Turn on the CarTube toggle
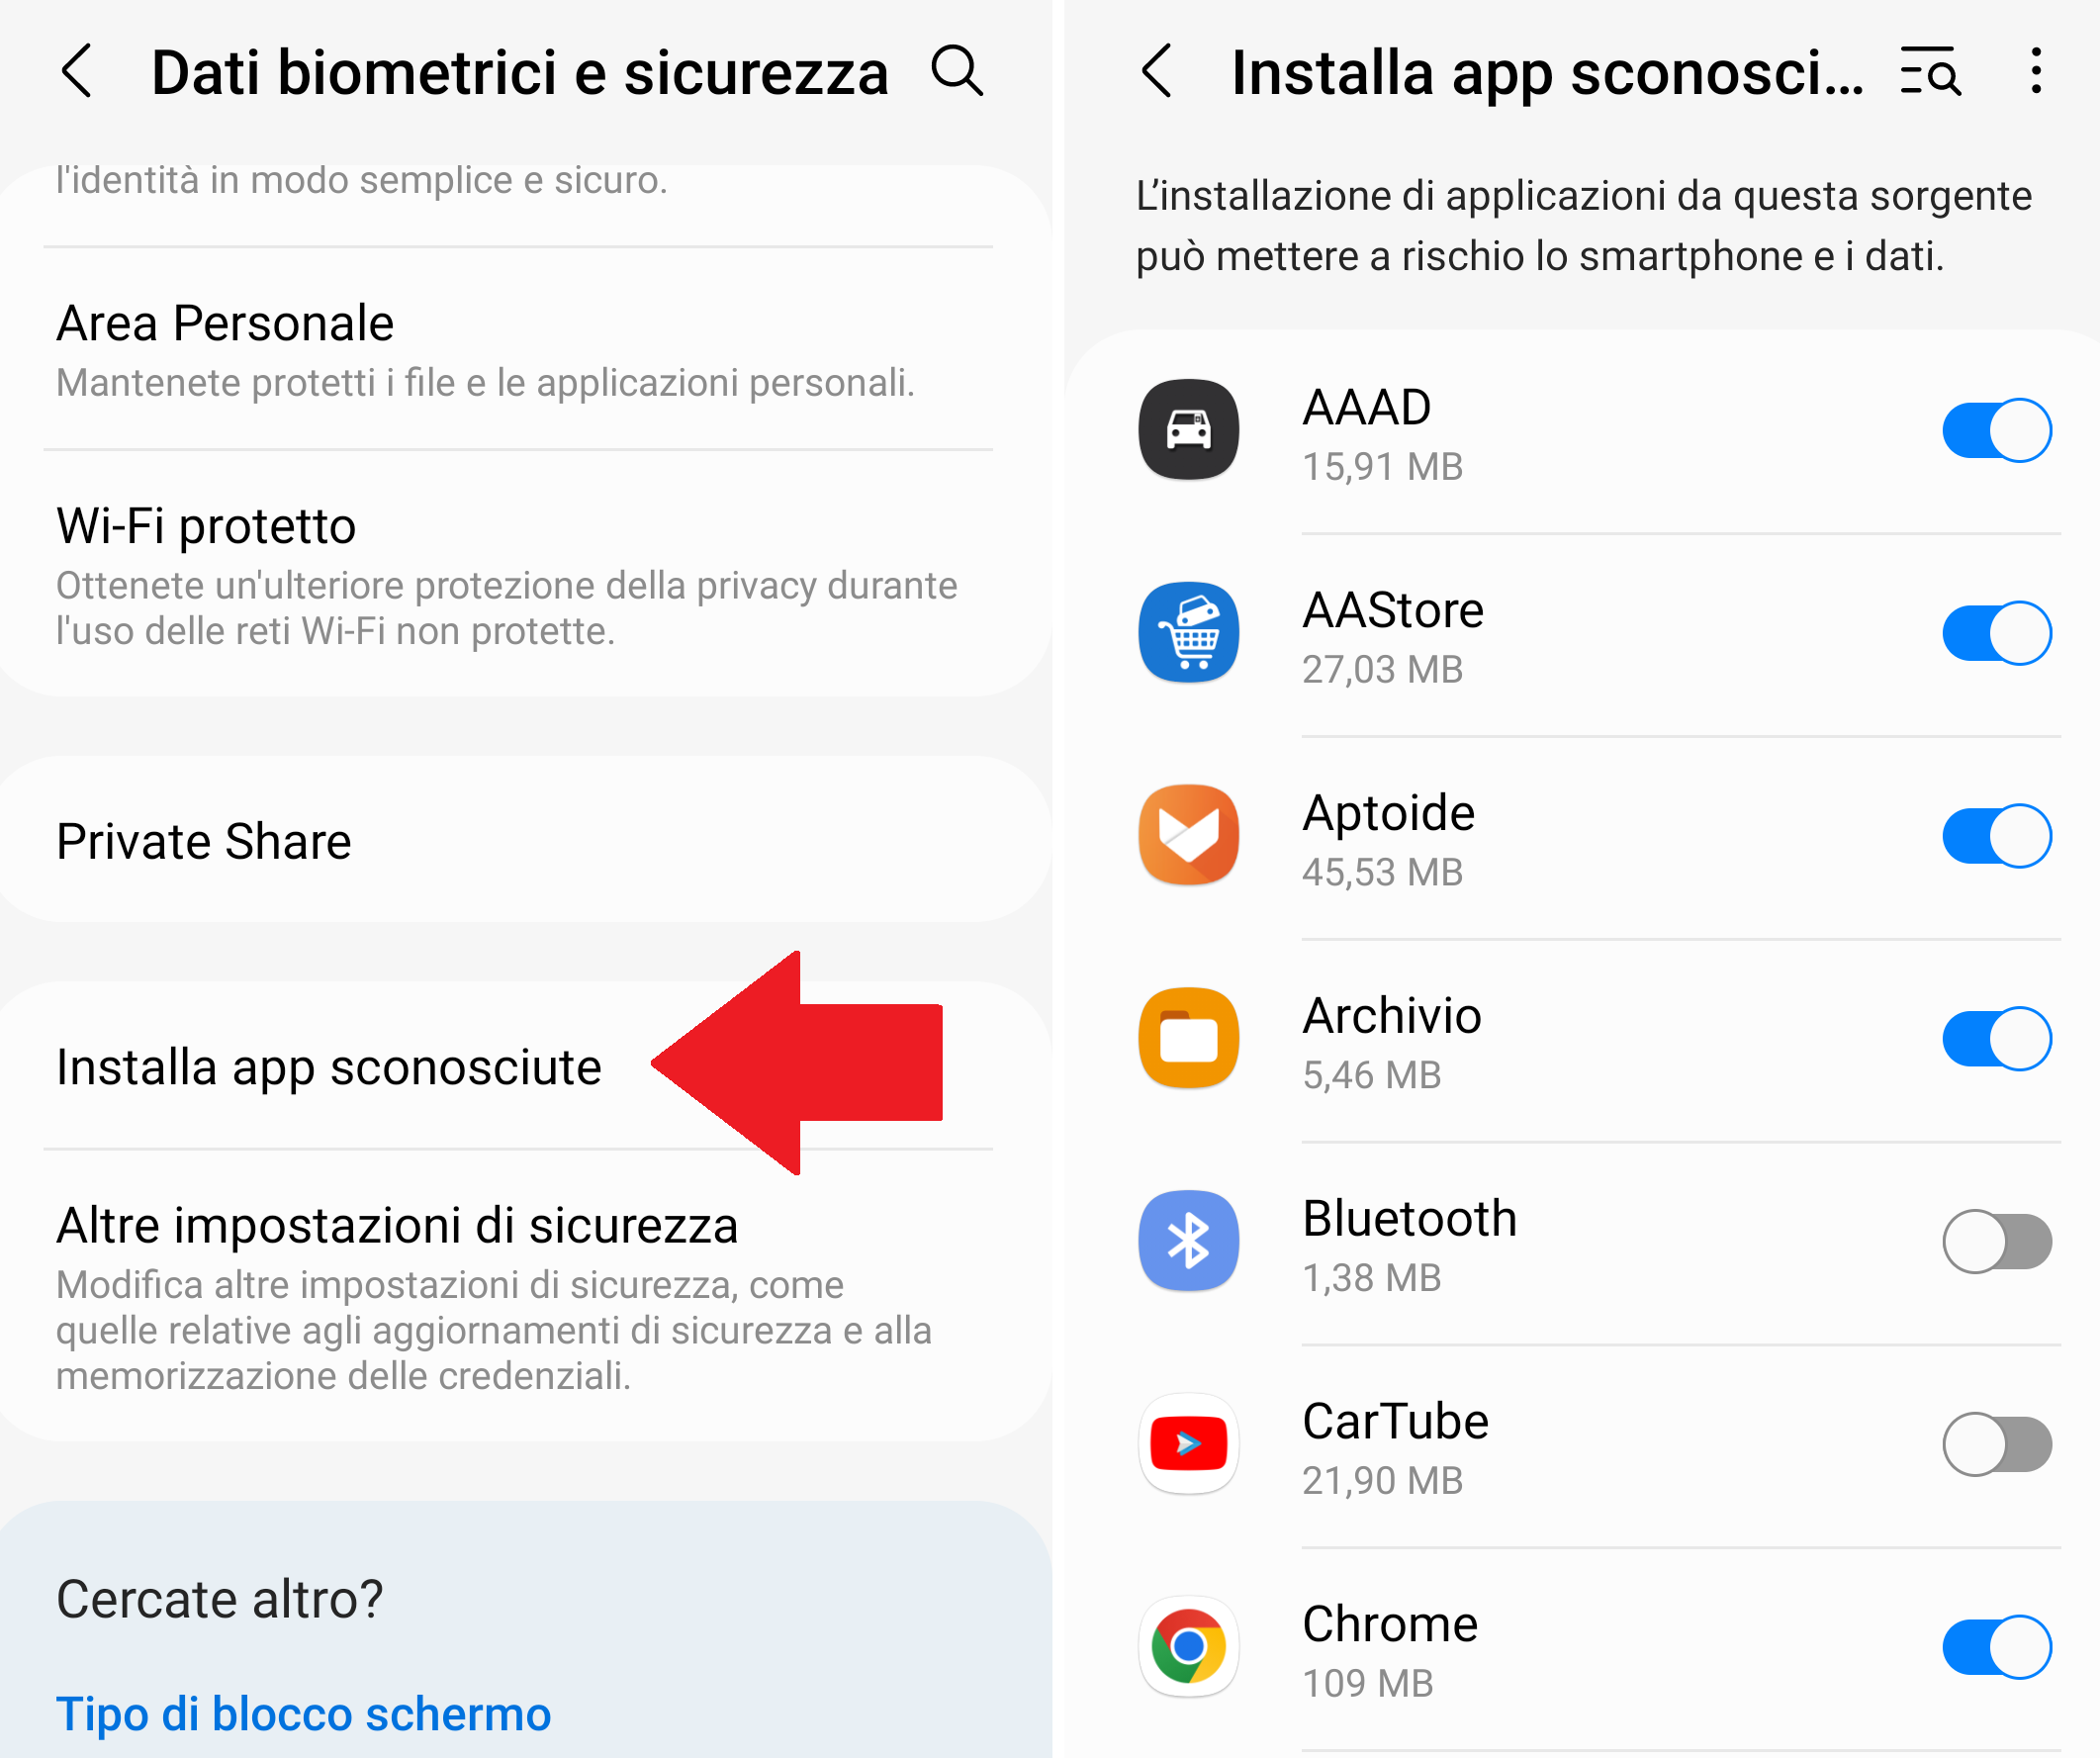Screen dimensions: 2100x1758 [1996, 1443]
